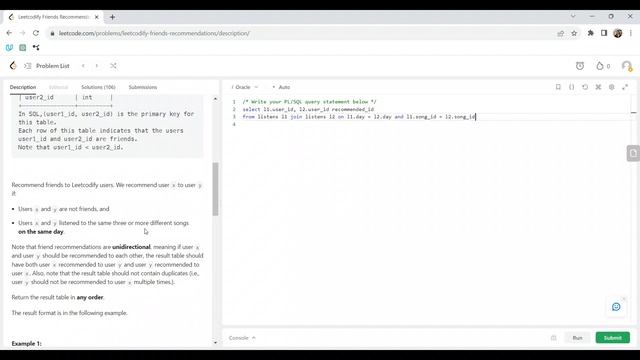Open the Oracle language dropdown

(x=245, y=87)
